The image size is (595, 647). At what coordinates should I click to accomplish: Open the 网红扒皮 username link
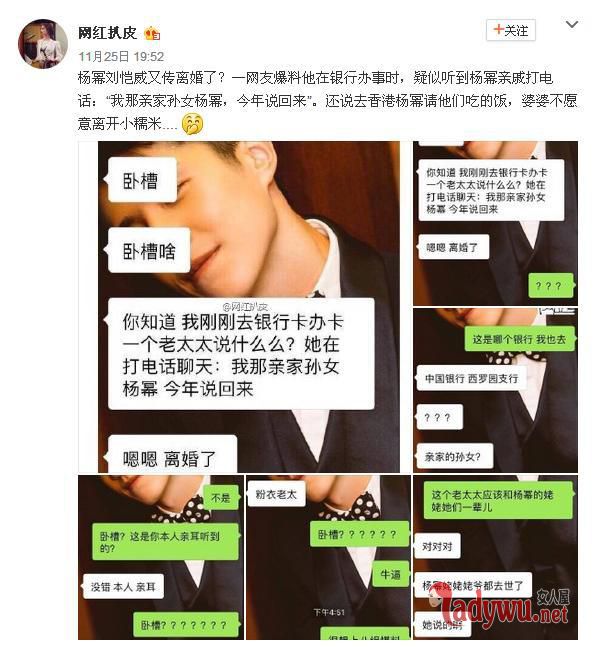108,33
